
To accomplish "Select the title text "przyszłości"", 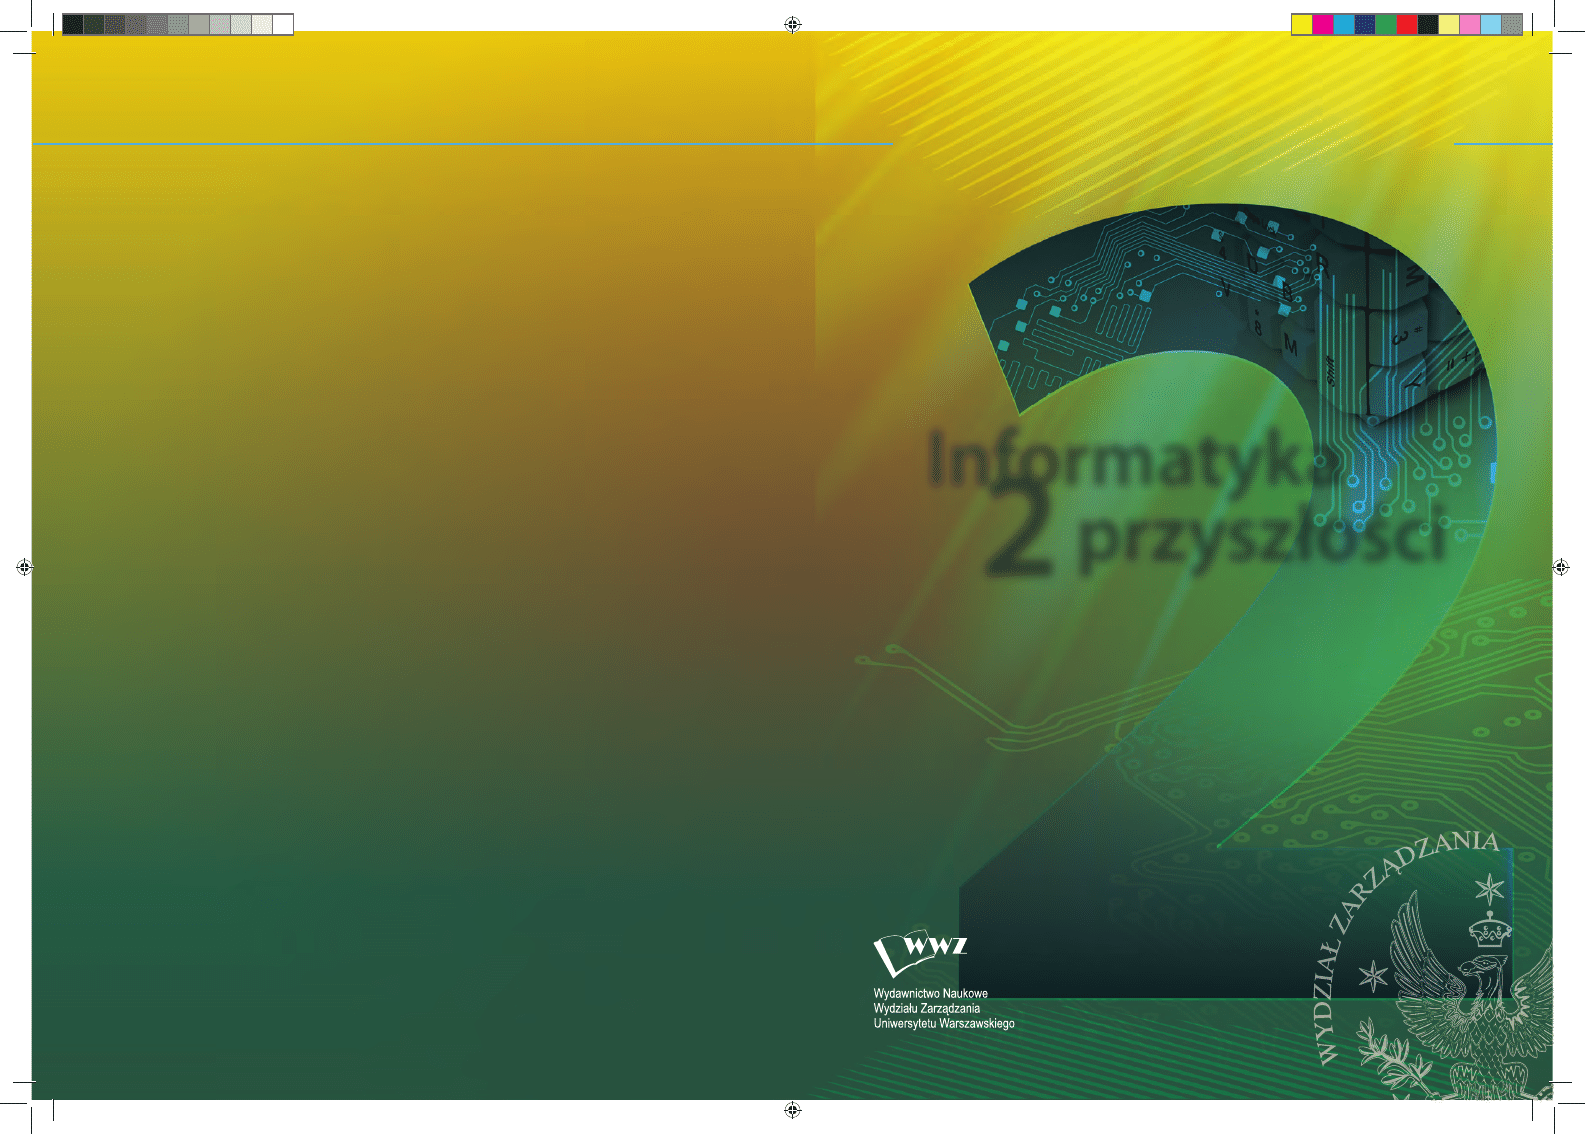I will click(1263, 536).
